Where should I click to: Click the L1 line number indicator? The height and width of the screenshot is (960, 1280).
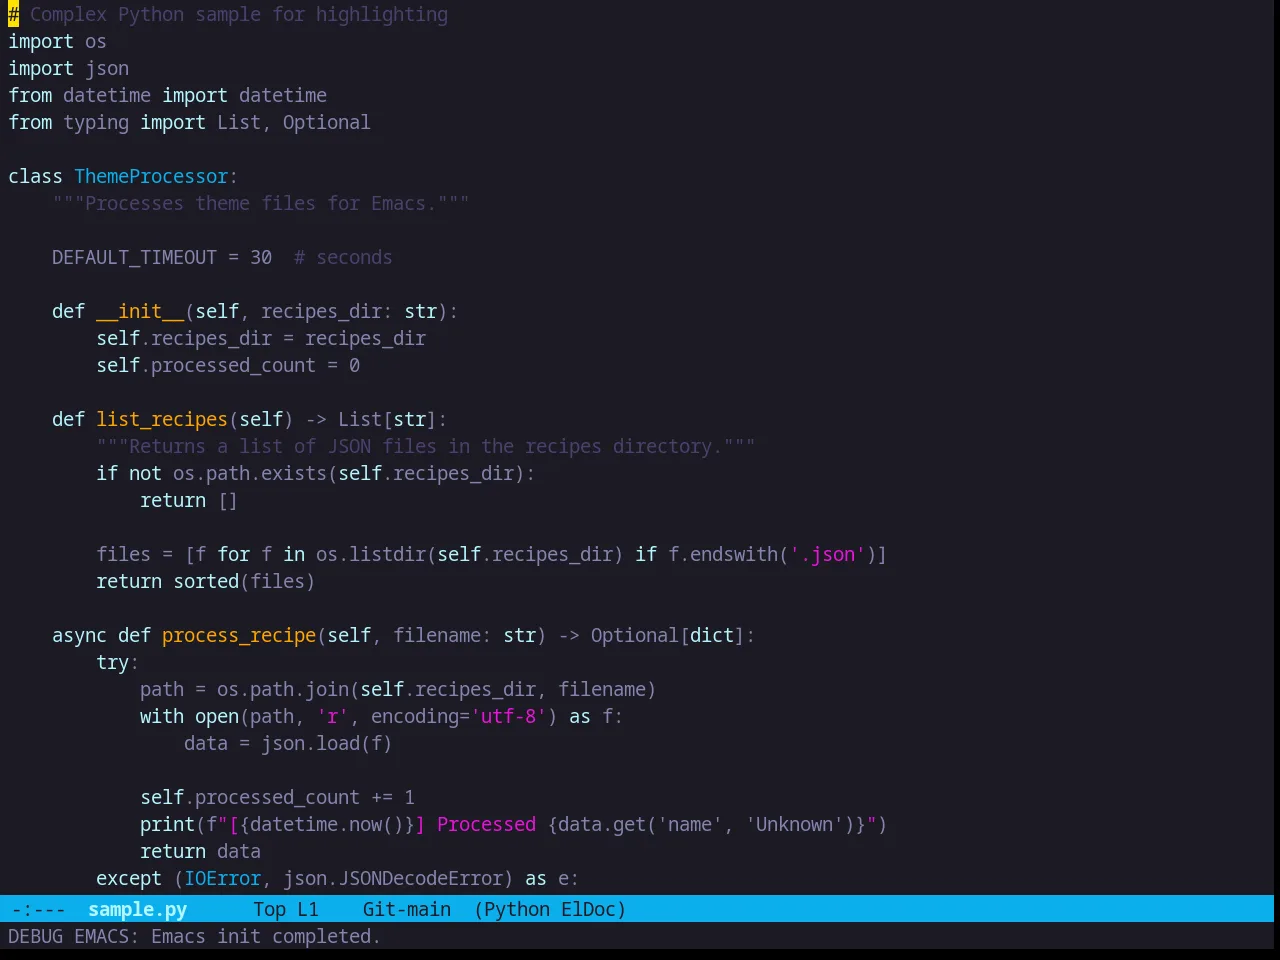tap(308, 909)
